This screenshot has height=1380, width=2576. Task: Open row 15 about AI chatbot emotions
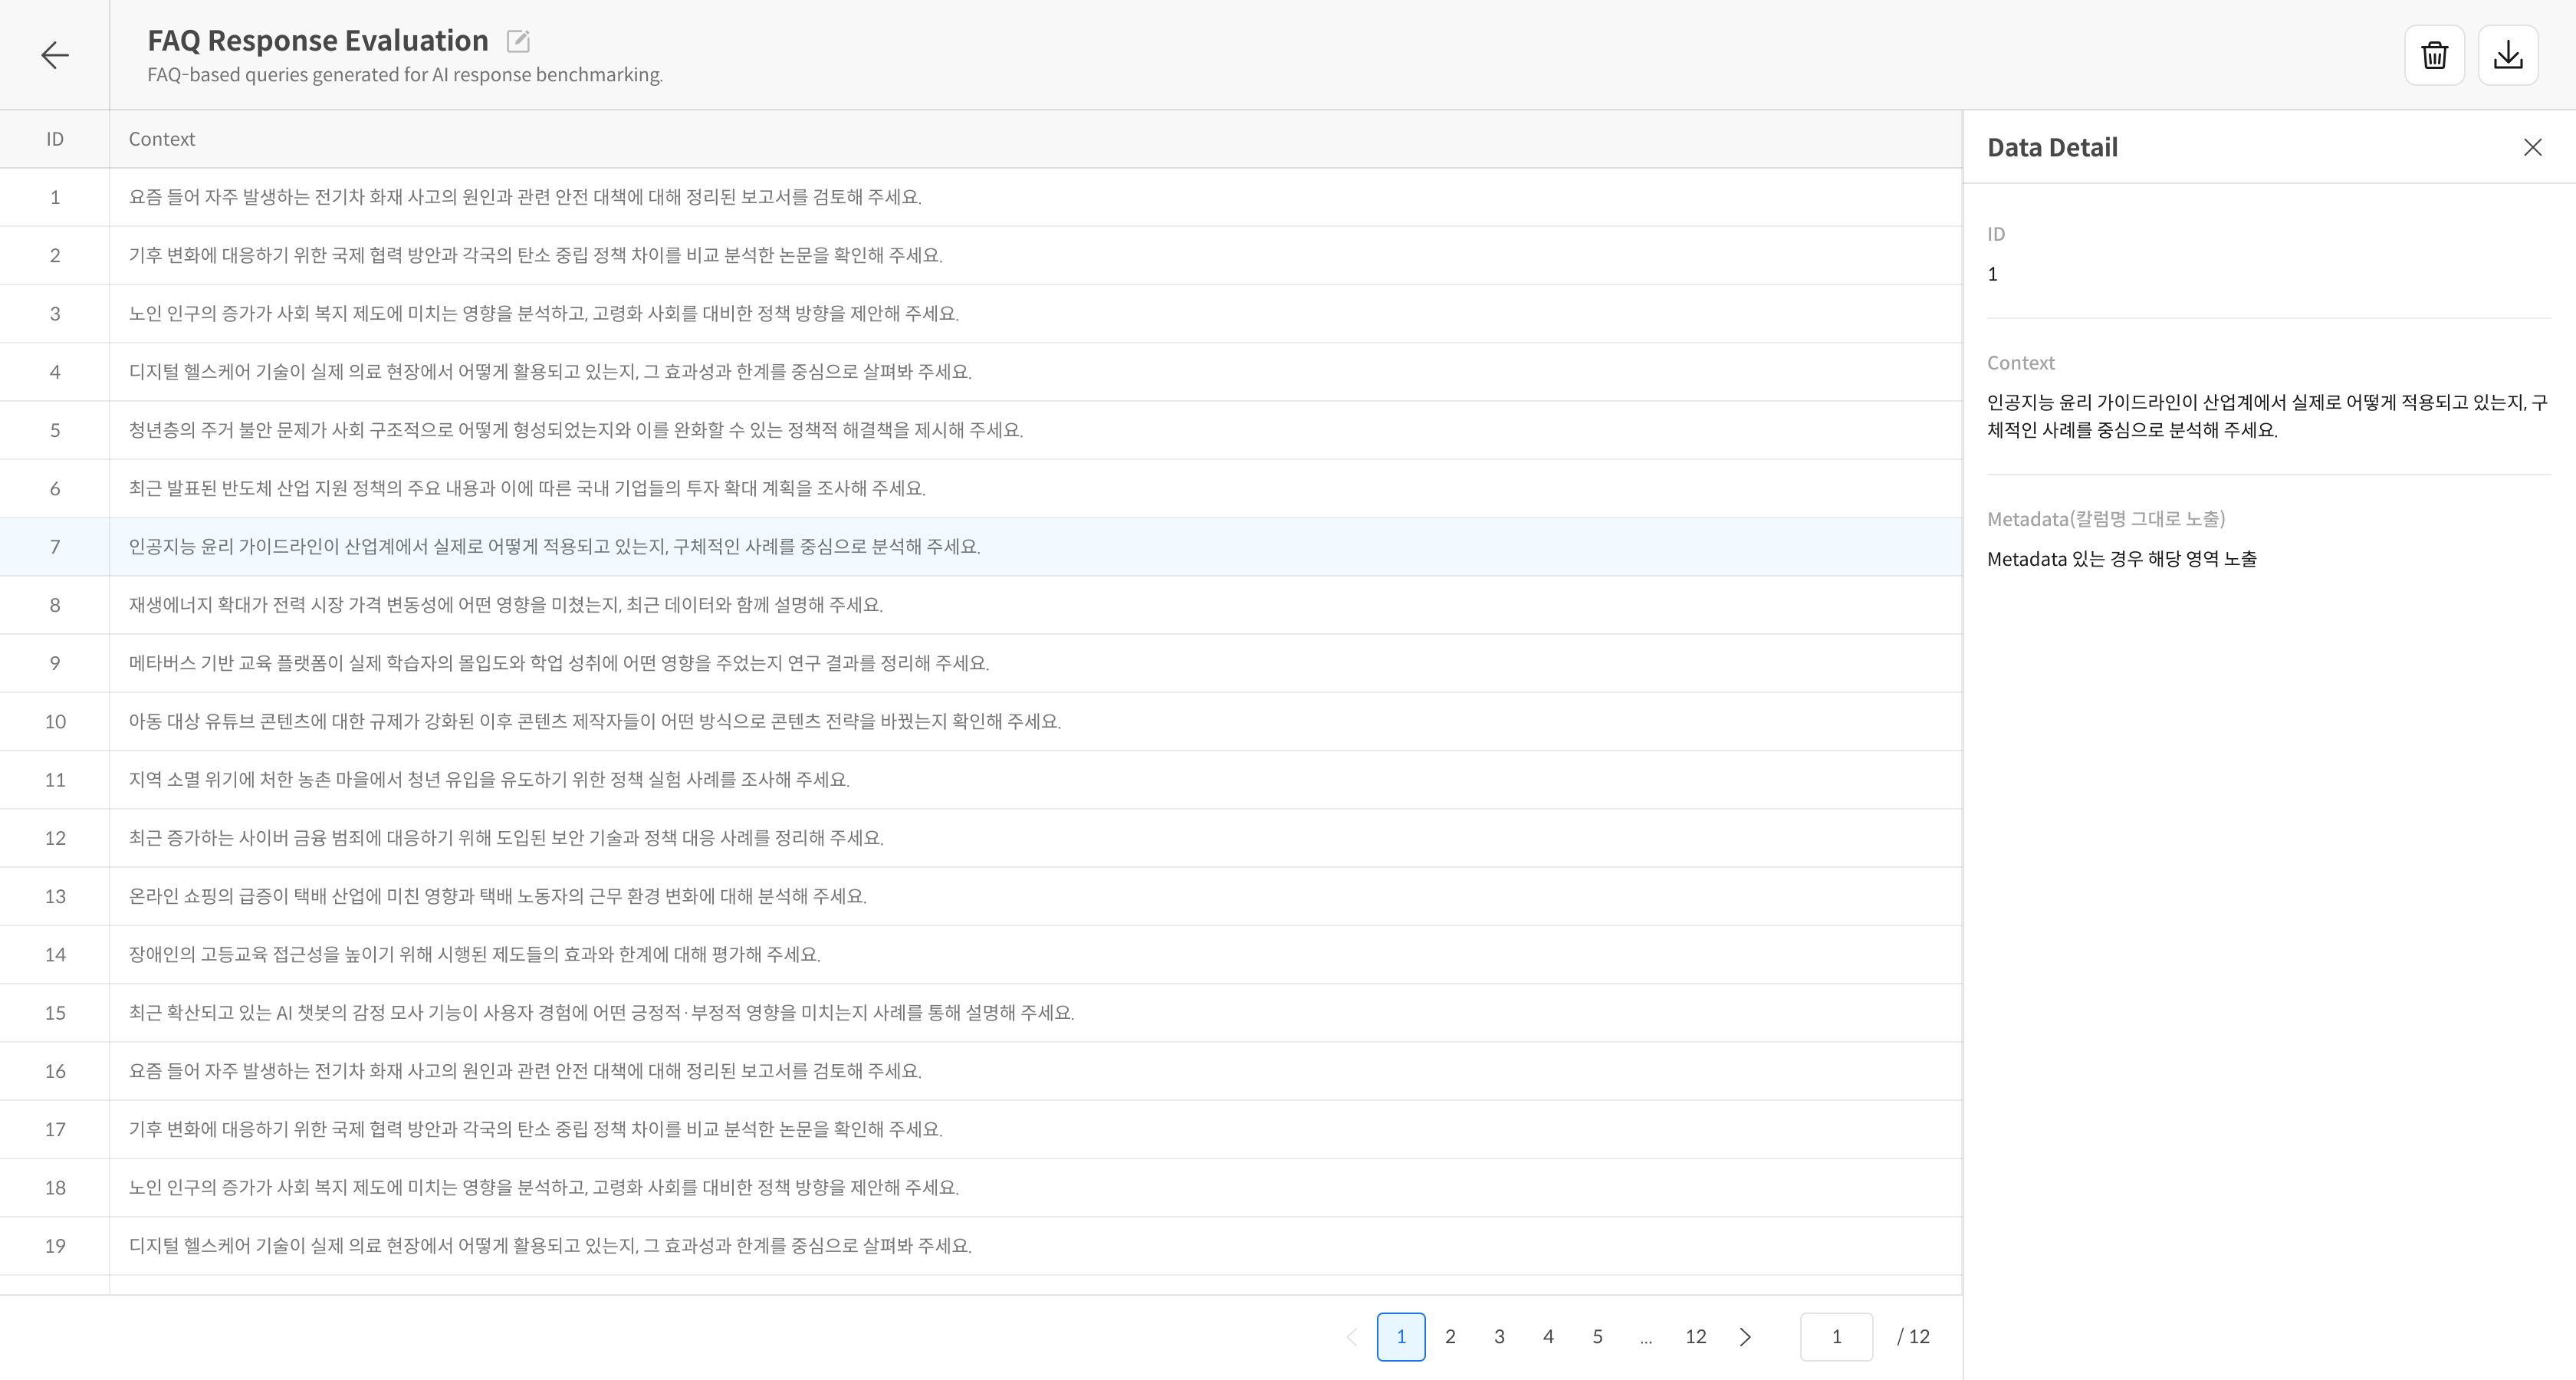click(x=600, y=1013)
